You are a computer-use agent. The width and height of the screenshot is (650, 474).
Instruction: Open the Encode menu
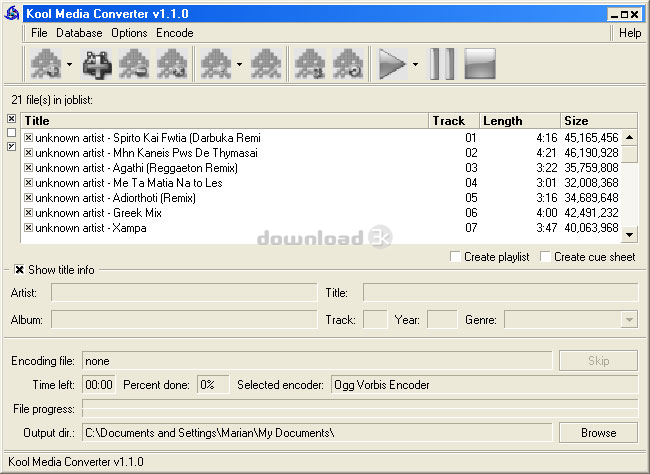click(175, 33)
